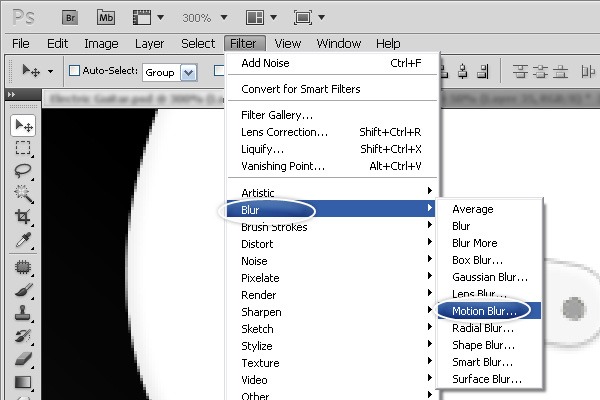
Task: Click Add Noise in Filter menu
Action: 331,63
